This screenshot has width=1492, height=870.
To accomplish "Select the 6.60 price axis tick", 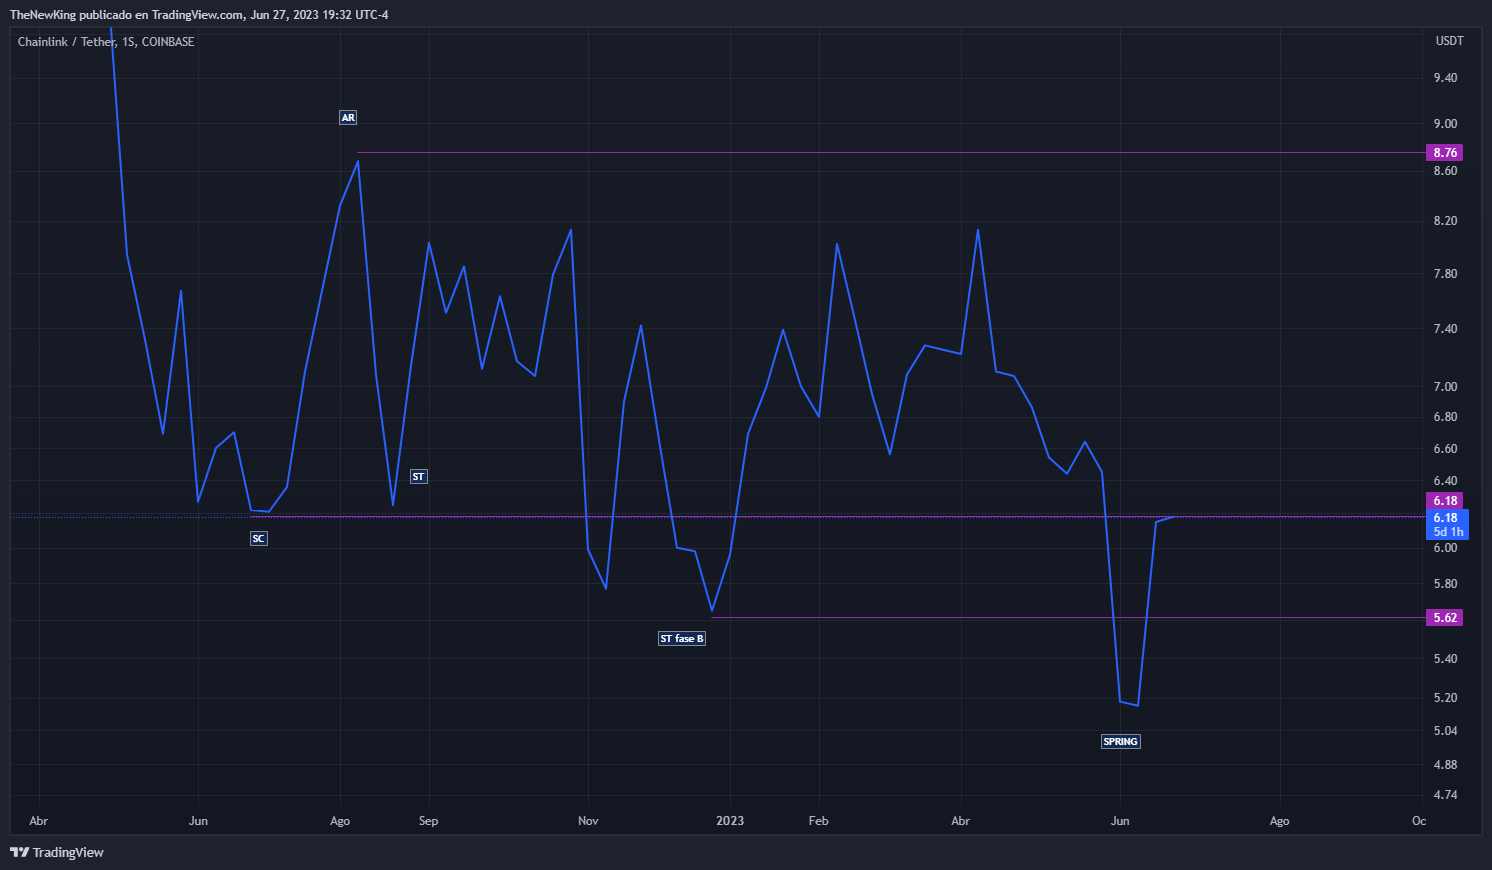I will pos(1445,449).
